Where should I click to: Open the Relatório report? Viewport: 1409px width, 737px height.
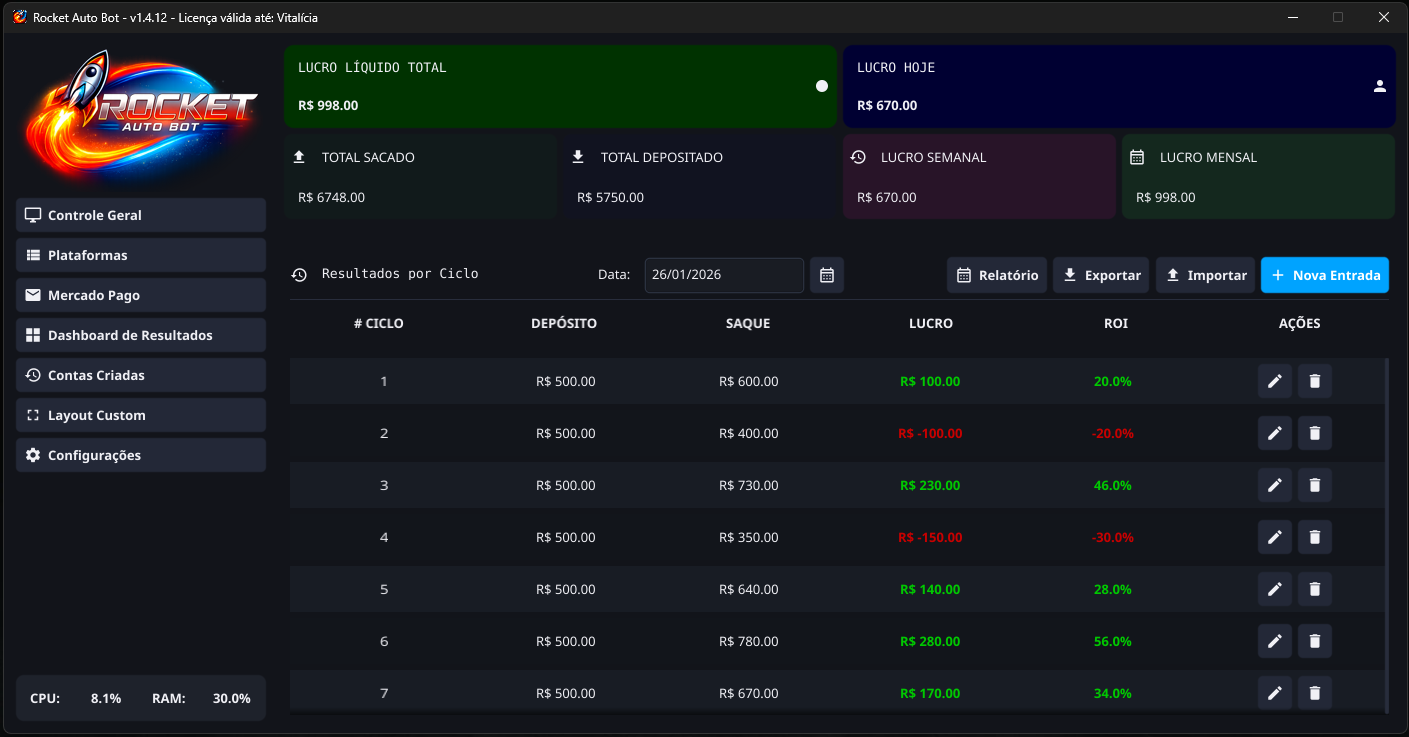coord(996,275)
